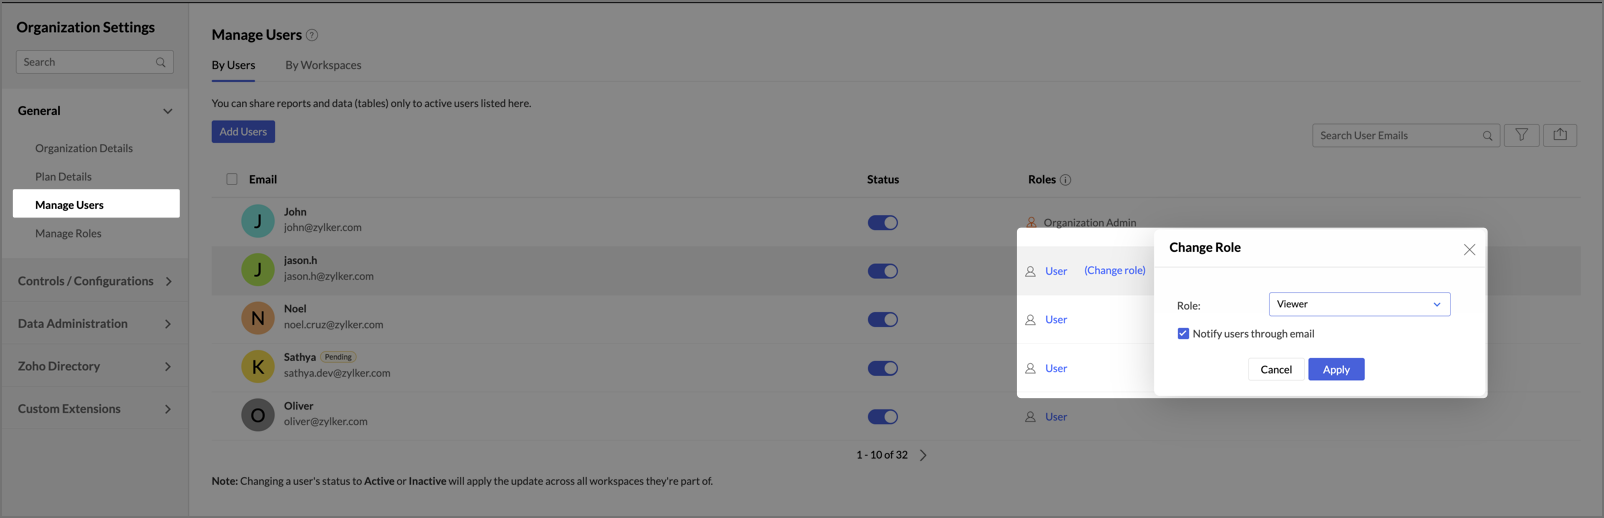Toggle Sathya's status switch
Image resolution: width=1604 pixels, height=518 pixels.
pos(883,368)
